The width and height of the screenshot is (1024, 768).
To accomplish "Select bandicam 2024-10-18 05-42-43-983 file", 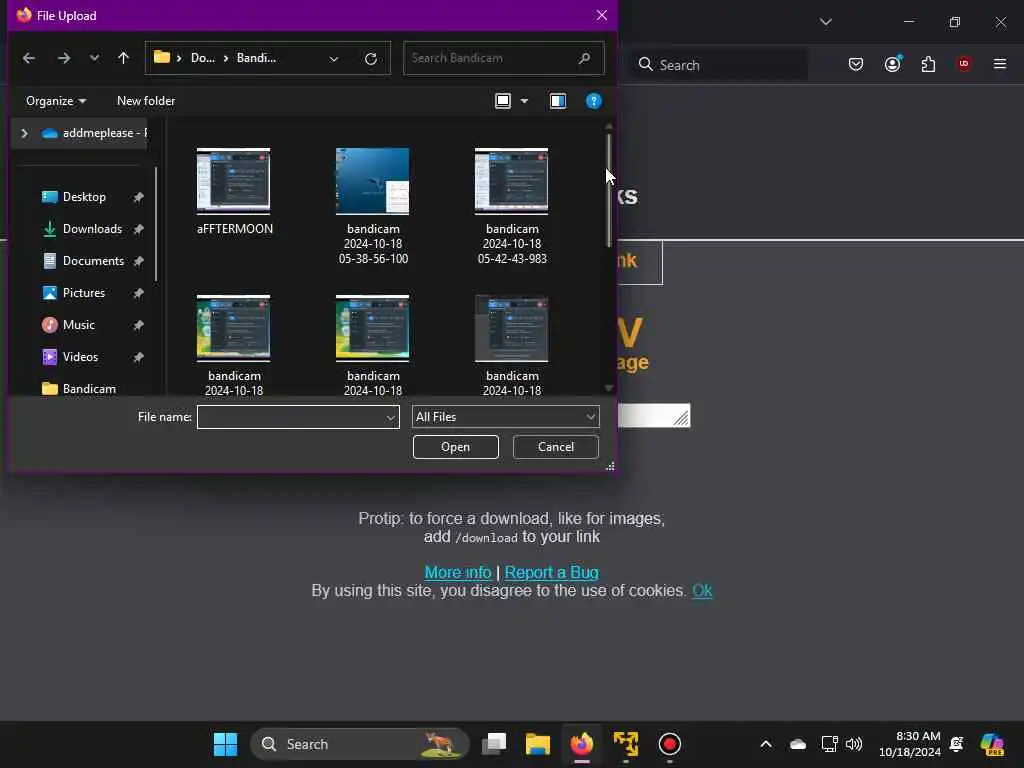I will pos(512,206).
